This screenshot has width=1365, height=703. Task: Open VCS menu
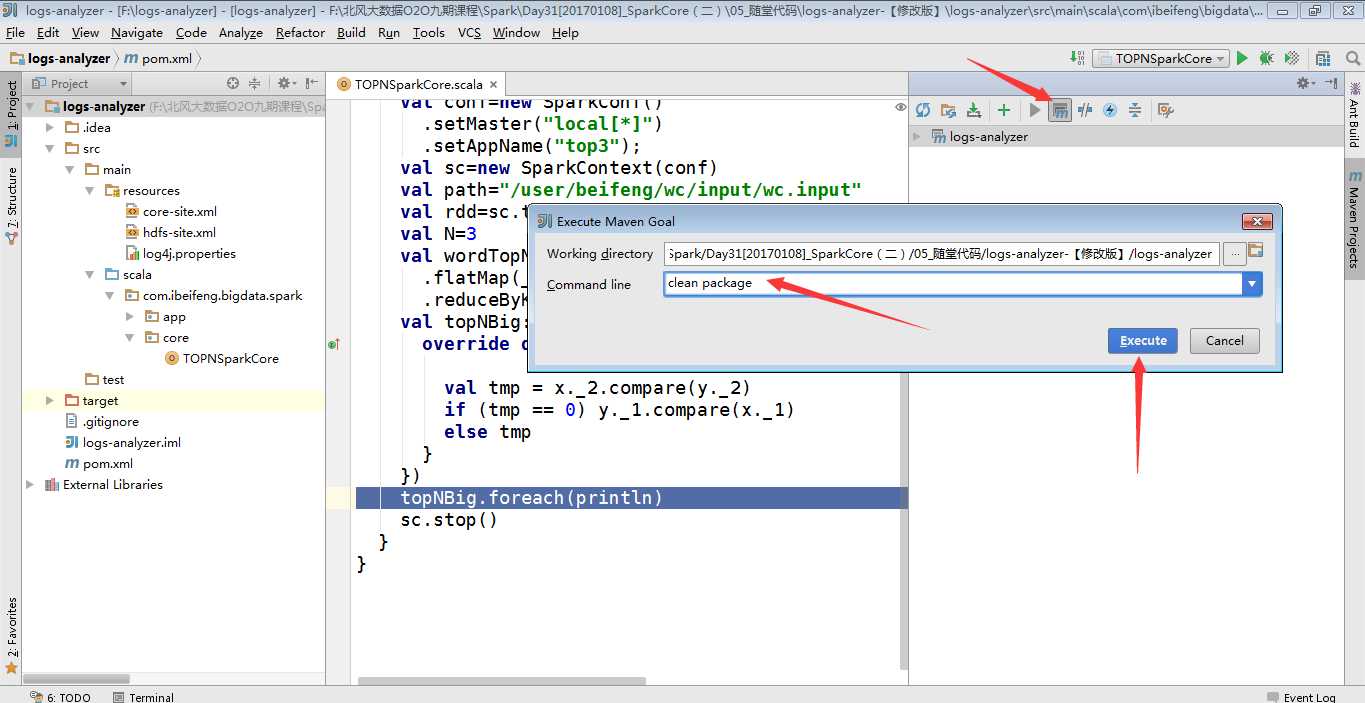click(x=469, y=32)
